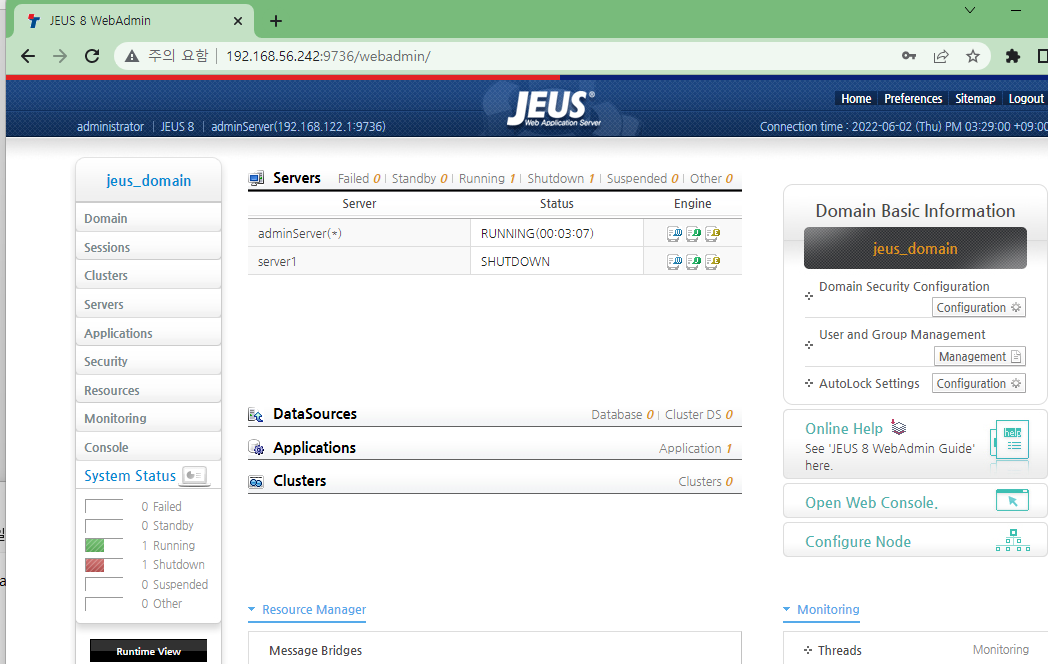The image size is (1048, 664).
Task: Collapse the Monitoring section header
Action: 821,609
